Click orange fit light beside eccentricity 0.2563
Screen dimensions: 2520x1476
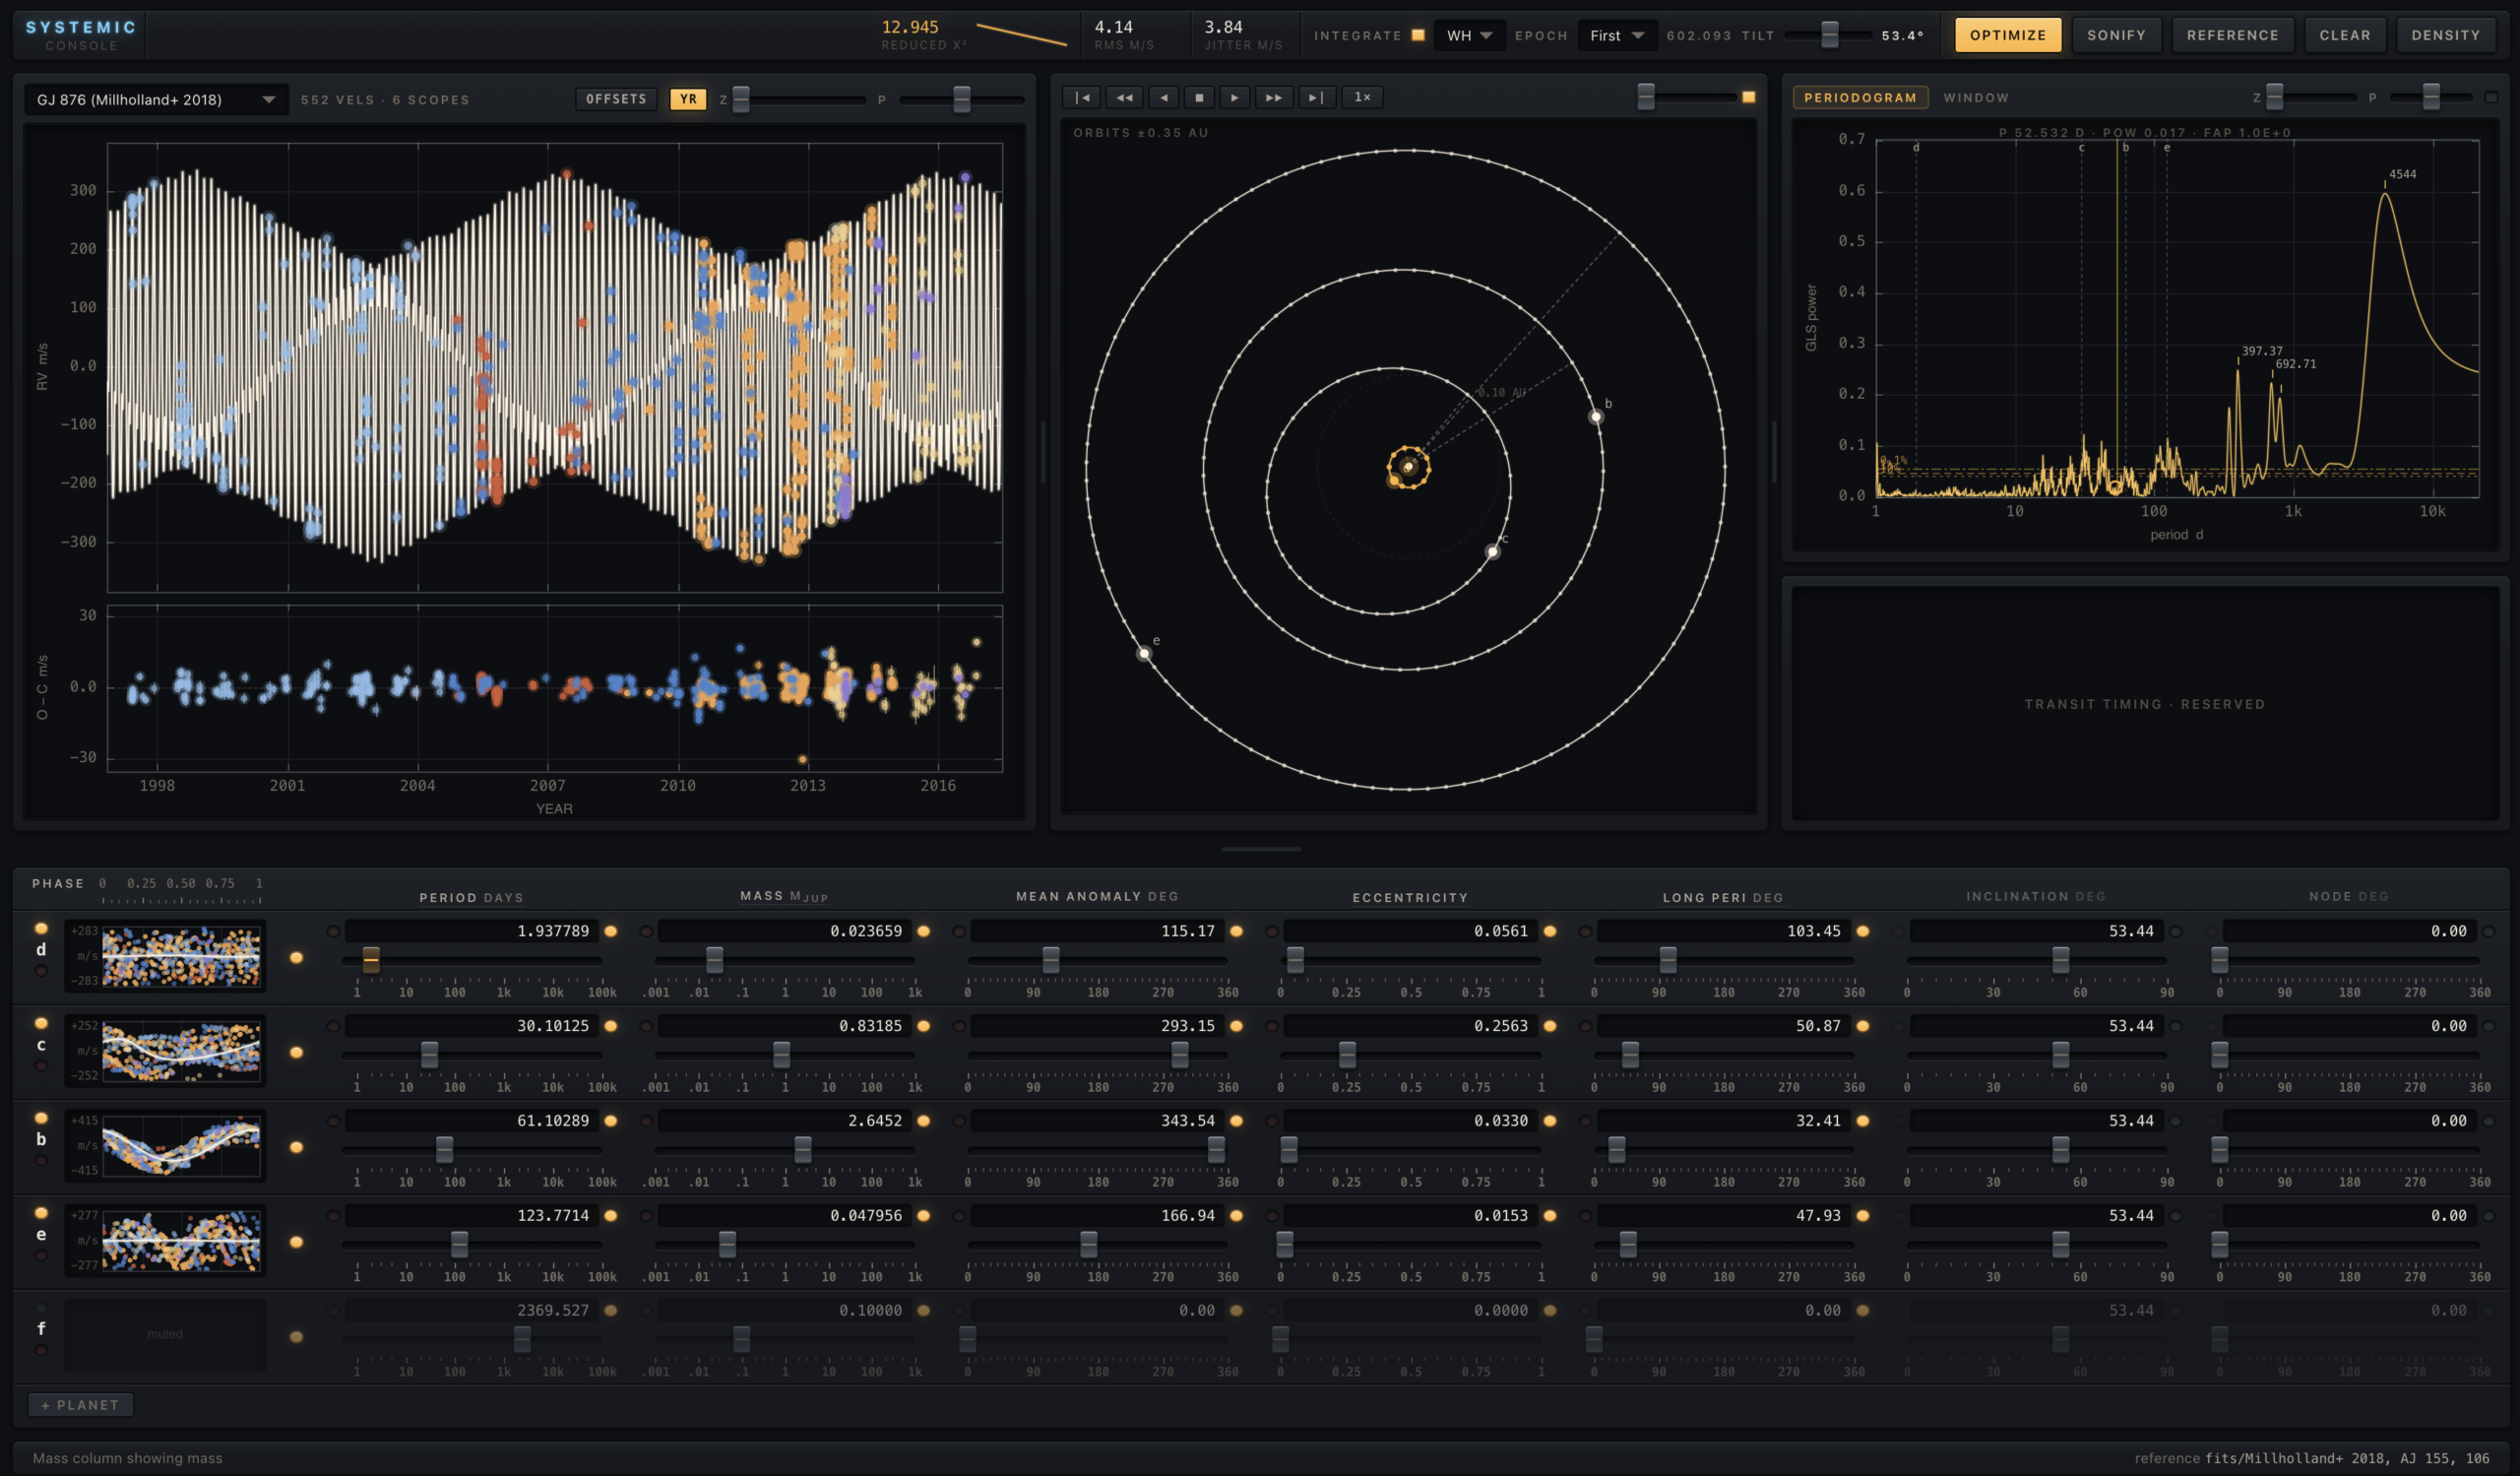[1550, 1027]
